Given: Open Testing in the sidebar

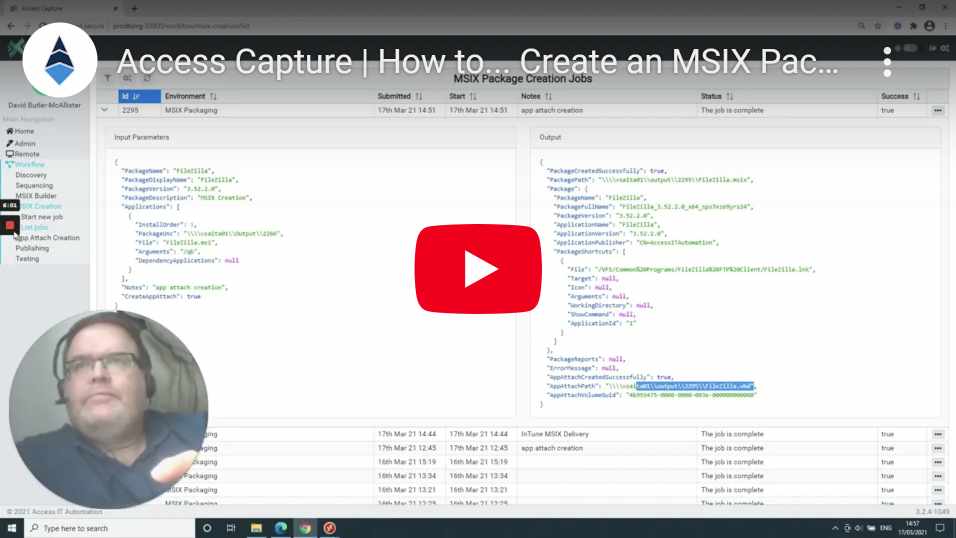Looking at the screenshot, I should [x=27, y=259].
